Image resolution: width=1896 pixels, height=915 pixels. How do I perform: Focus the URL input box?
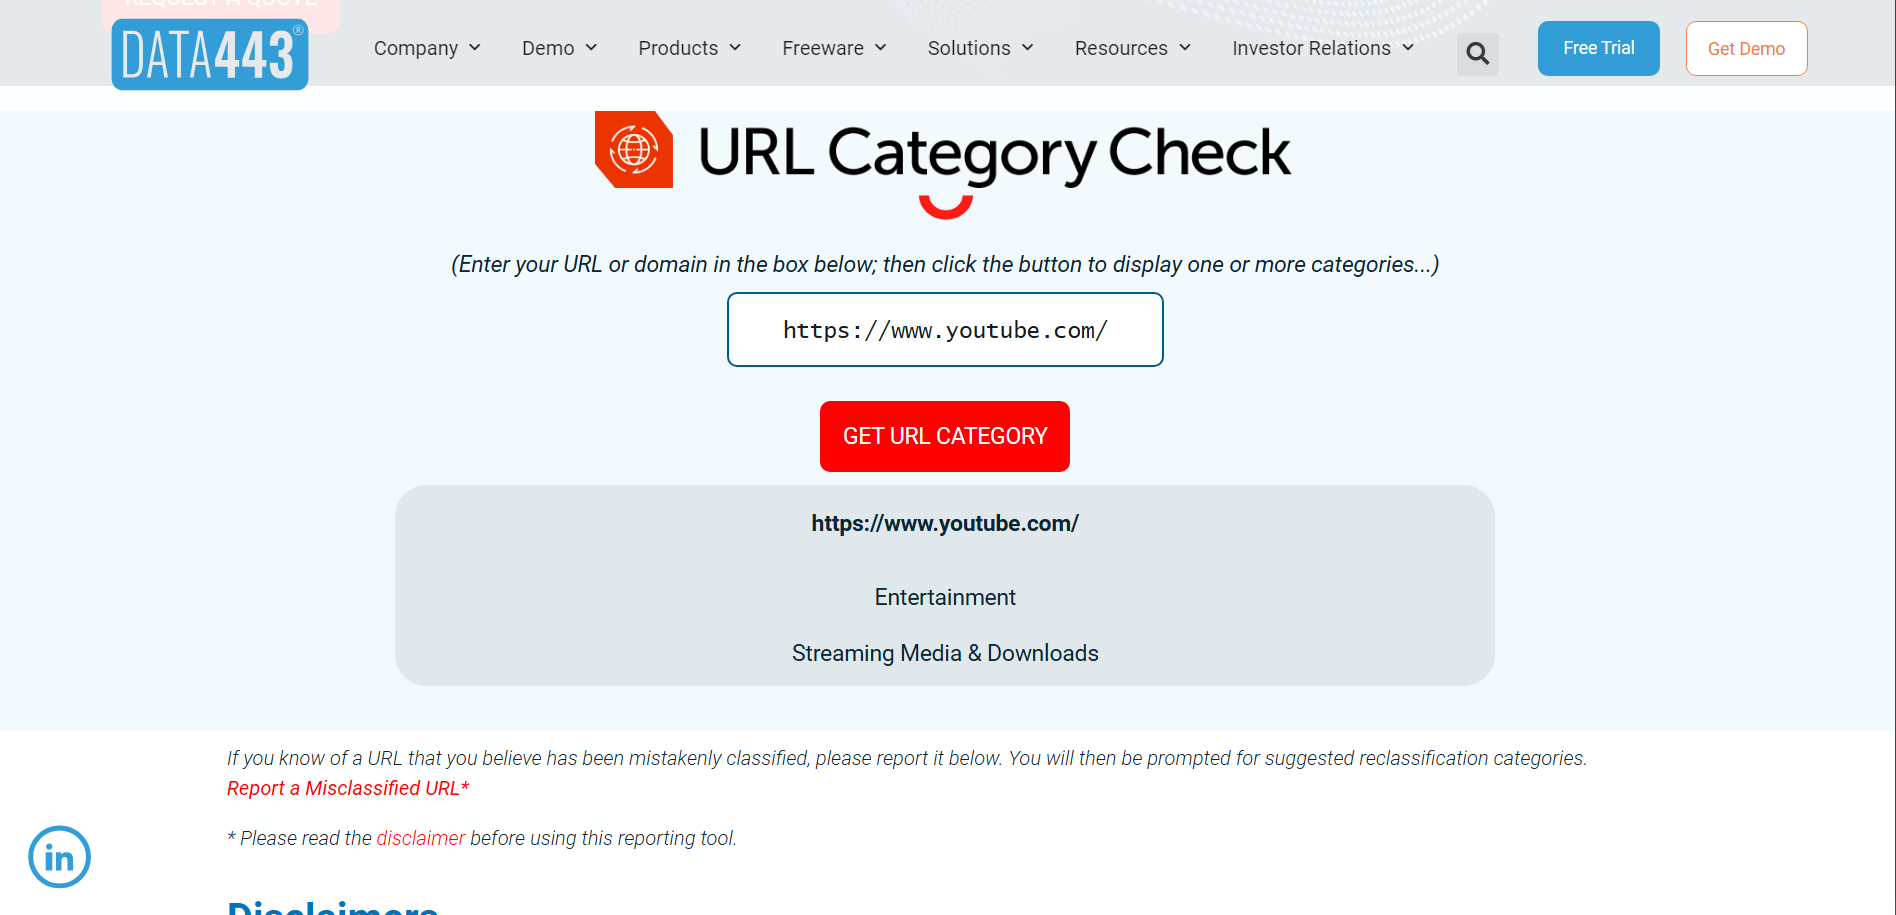pos(945,330)
